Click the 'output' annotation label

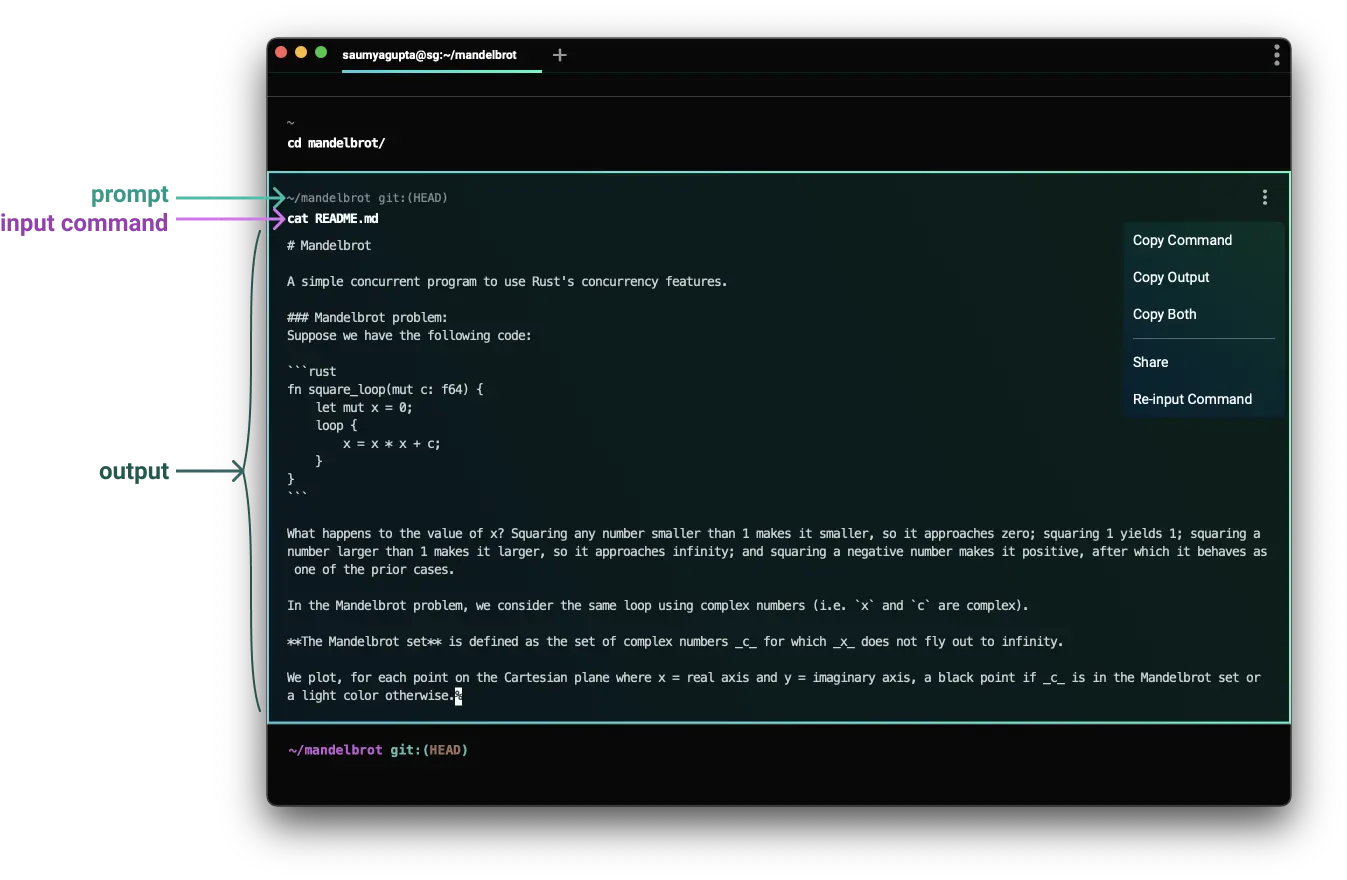(133, 471)
